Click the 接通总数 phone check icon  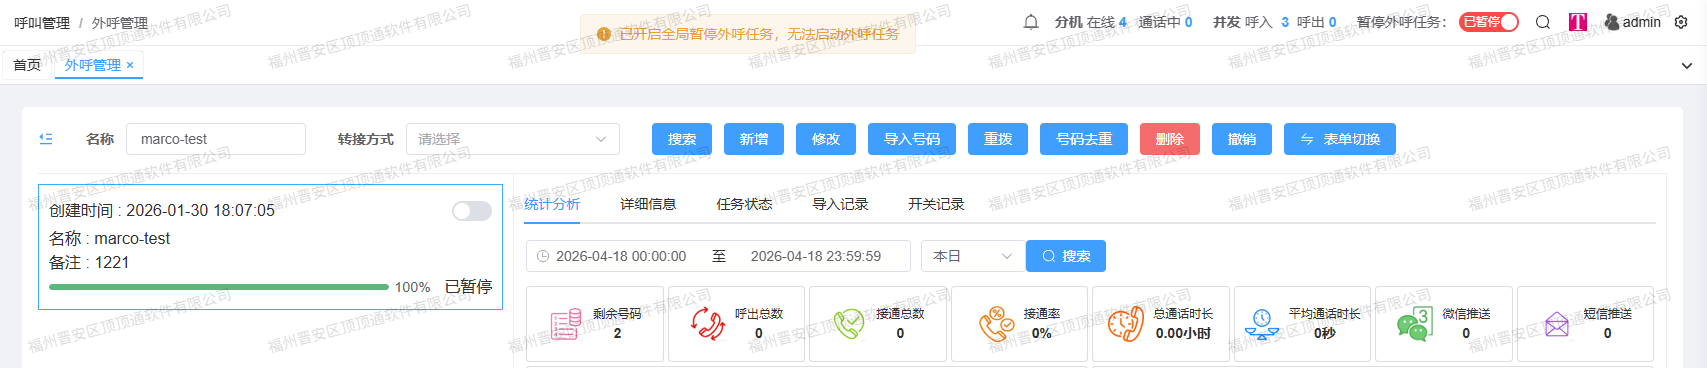849,324
